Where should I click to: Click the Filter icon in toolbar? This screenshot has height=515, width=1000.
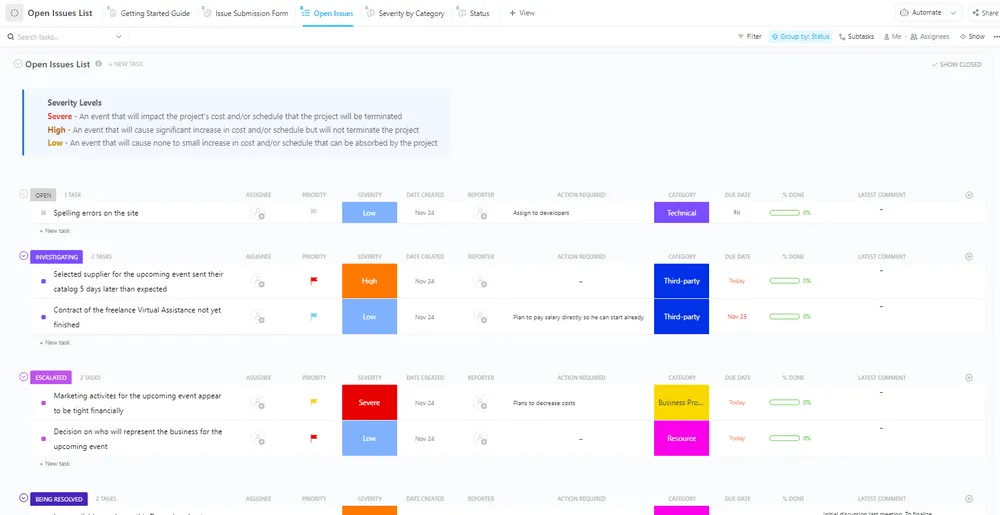point(740,37)
